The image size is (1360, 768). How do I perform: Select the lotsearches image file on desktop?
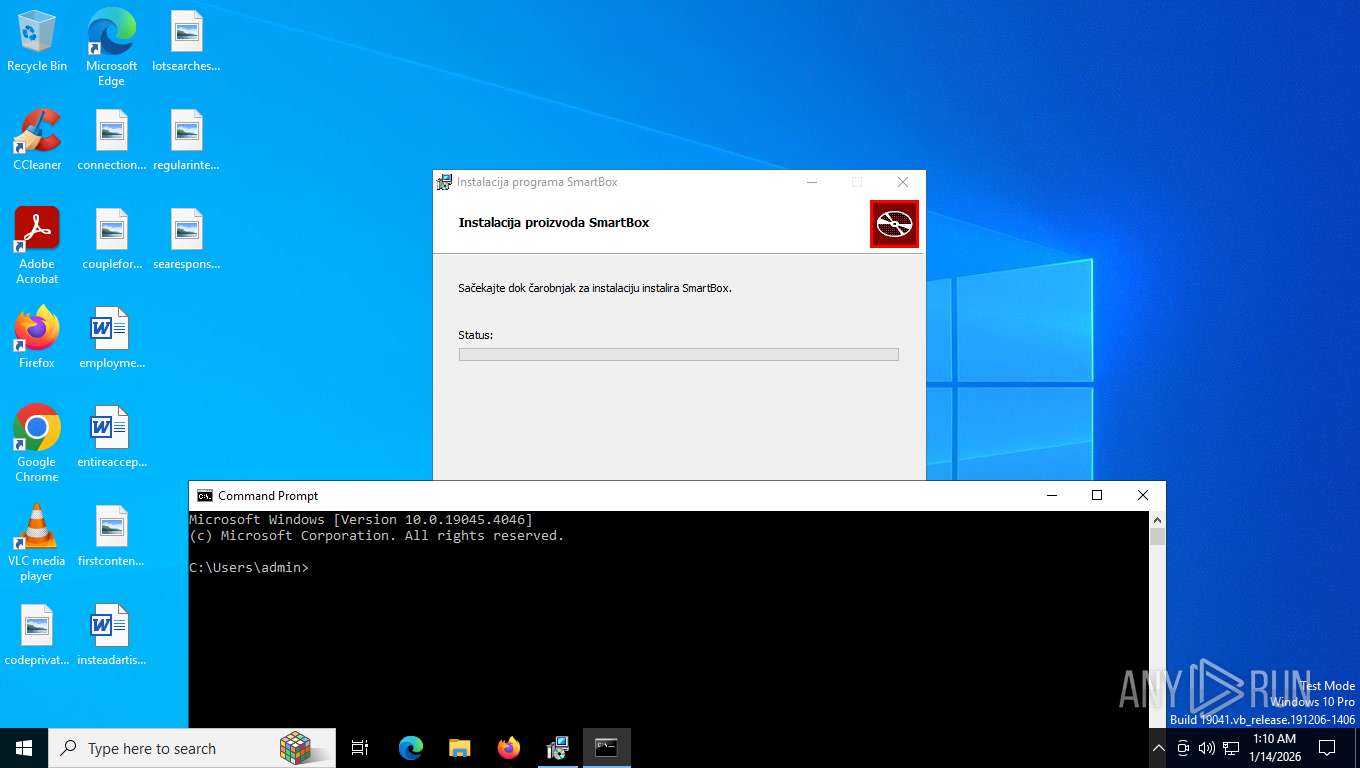coord(186,42)
